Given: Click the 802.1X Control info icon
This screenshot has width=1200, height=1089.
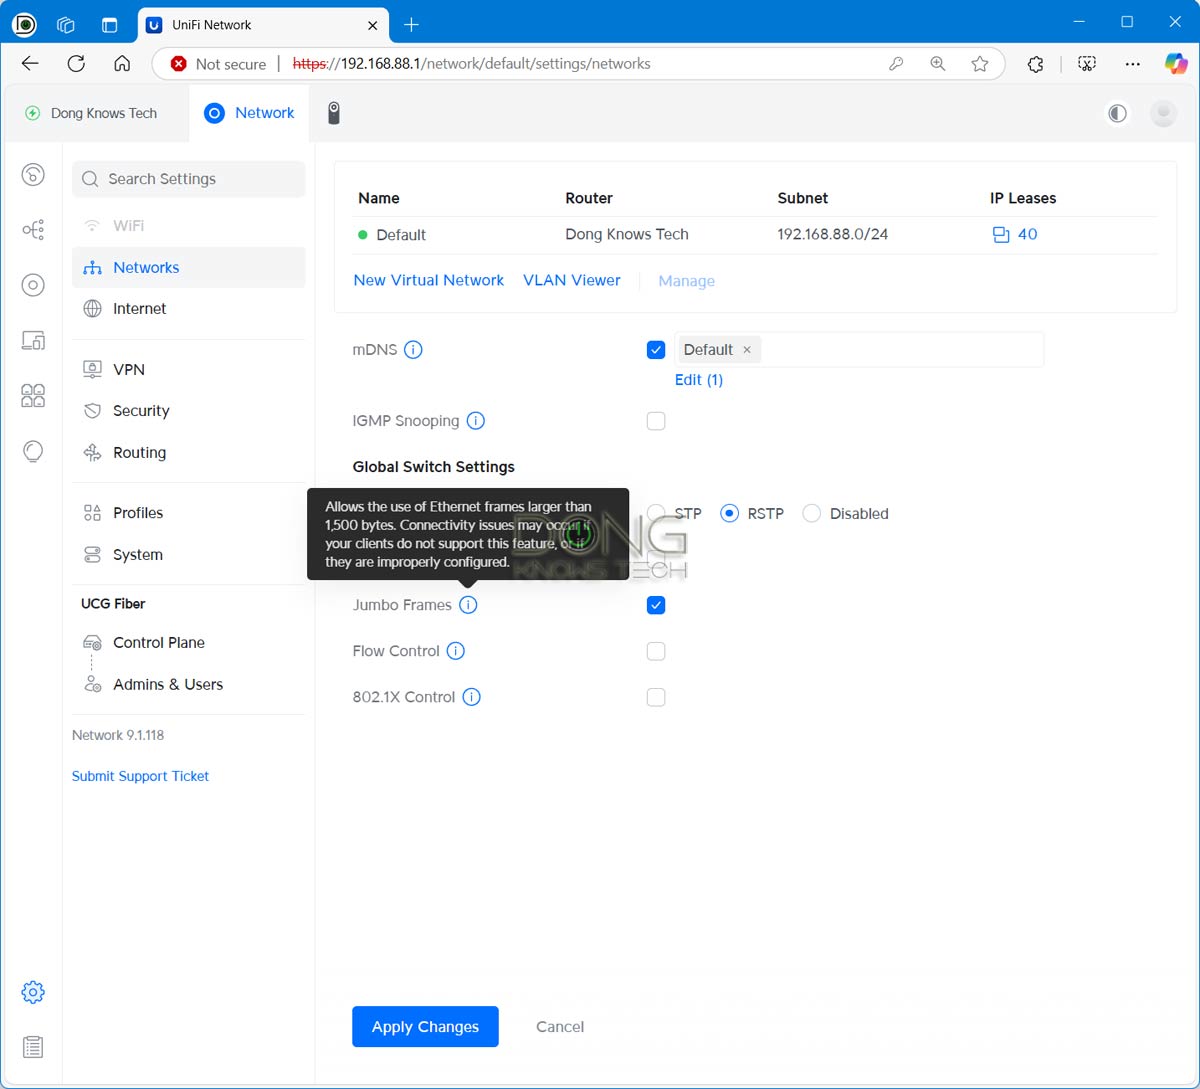Looking at the screenshot, I should point(472,697).
